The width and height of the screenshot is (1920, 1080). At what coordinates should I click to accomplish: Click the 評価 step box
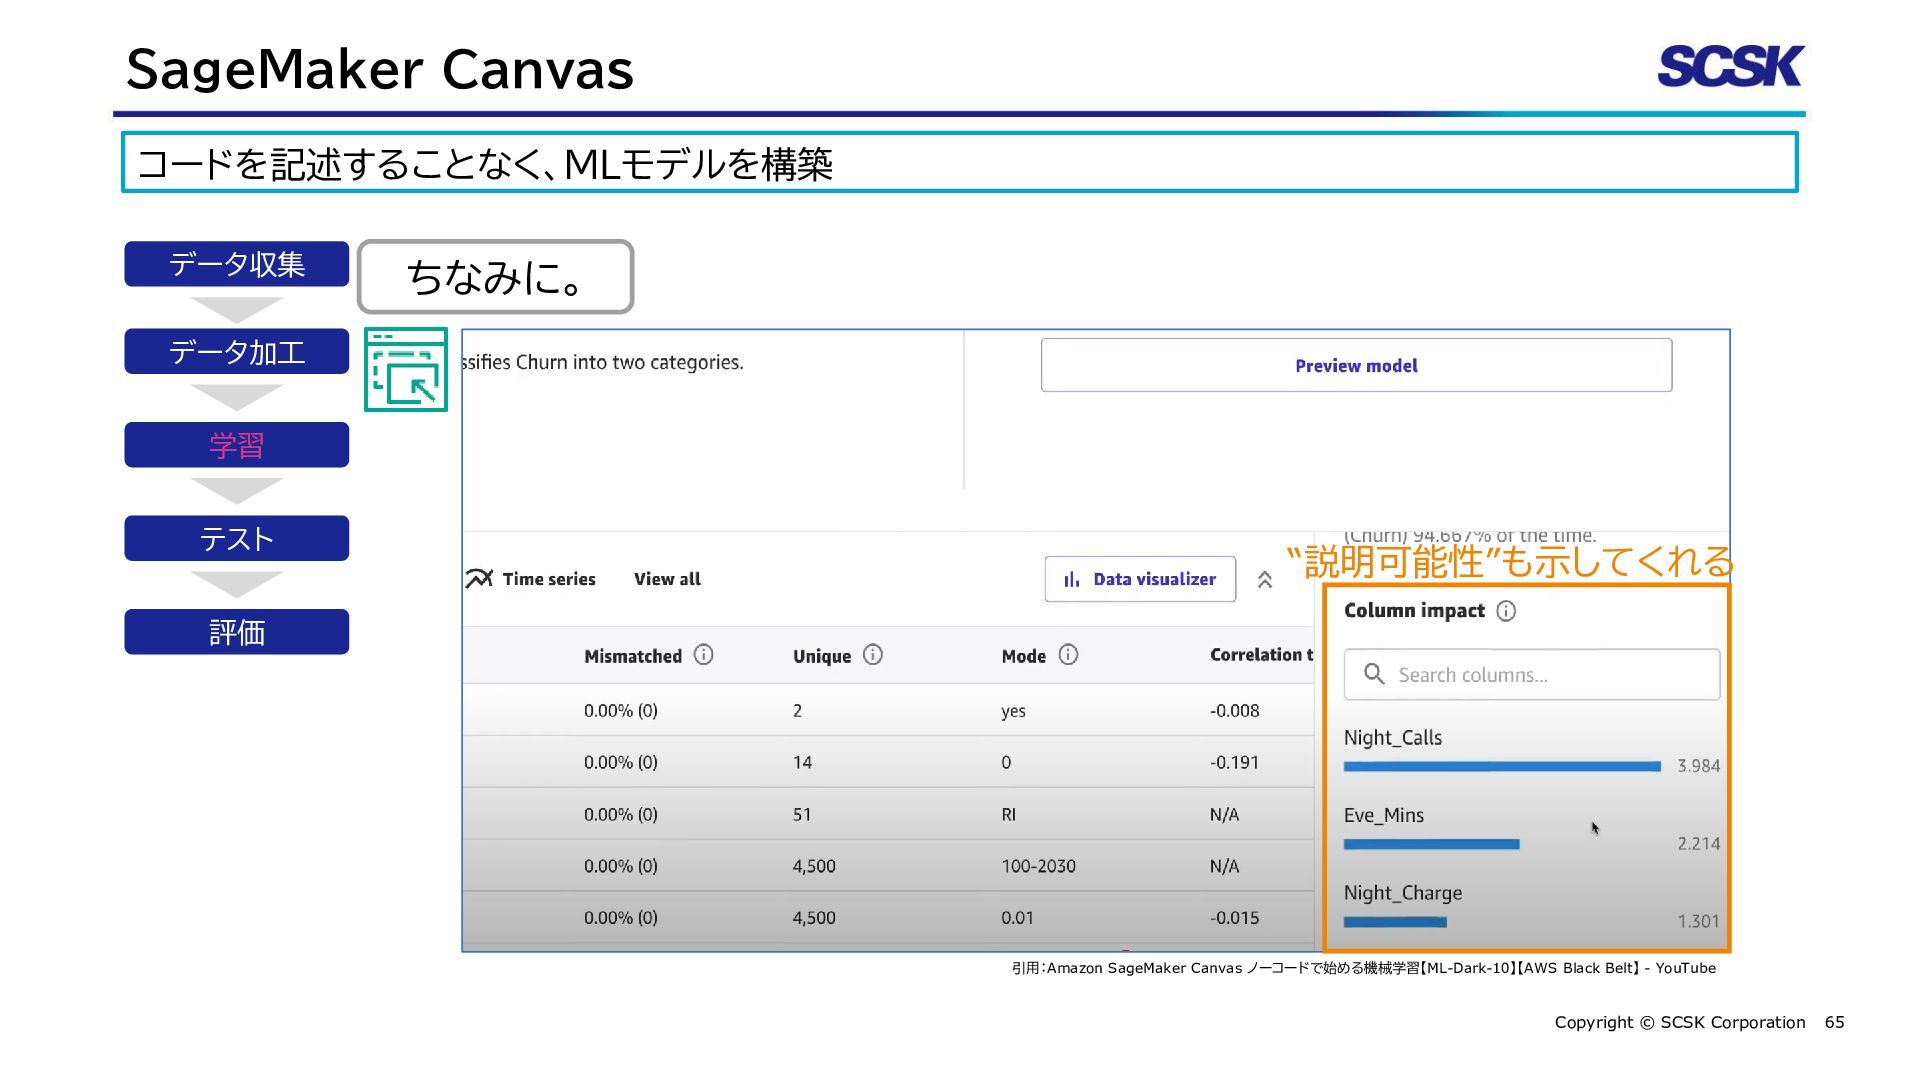pyautogui.click(x=237, y=632)
